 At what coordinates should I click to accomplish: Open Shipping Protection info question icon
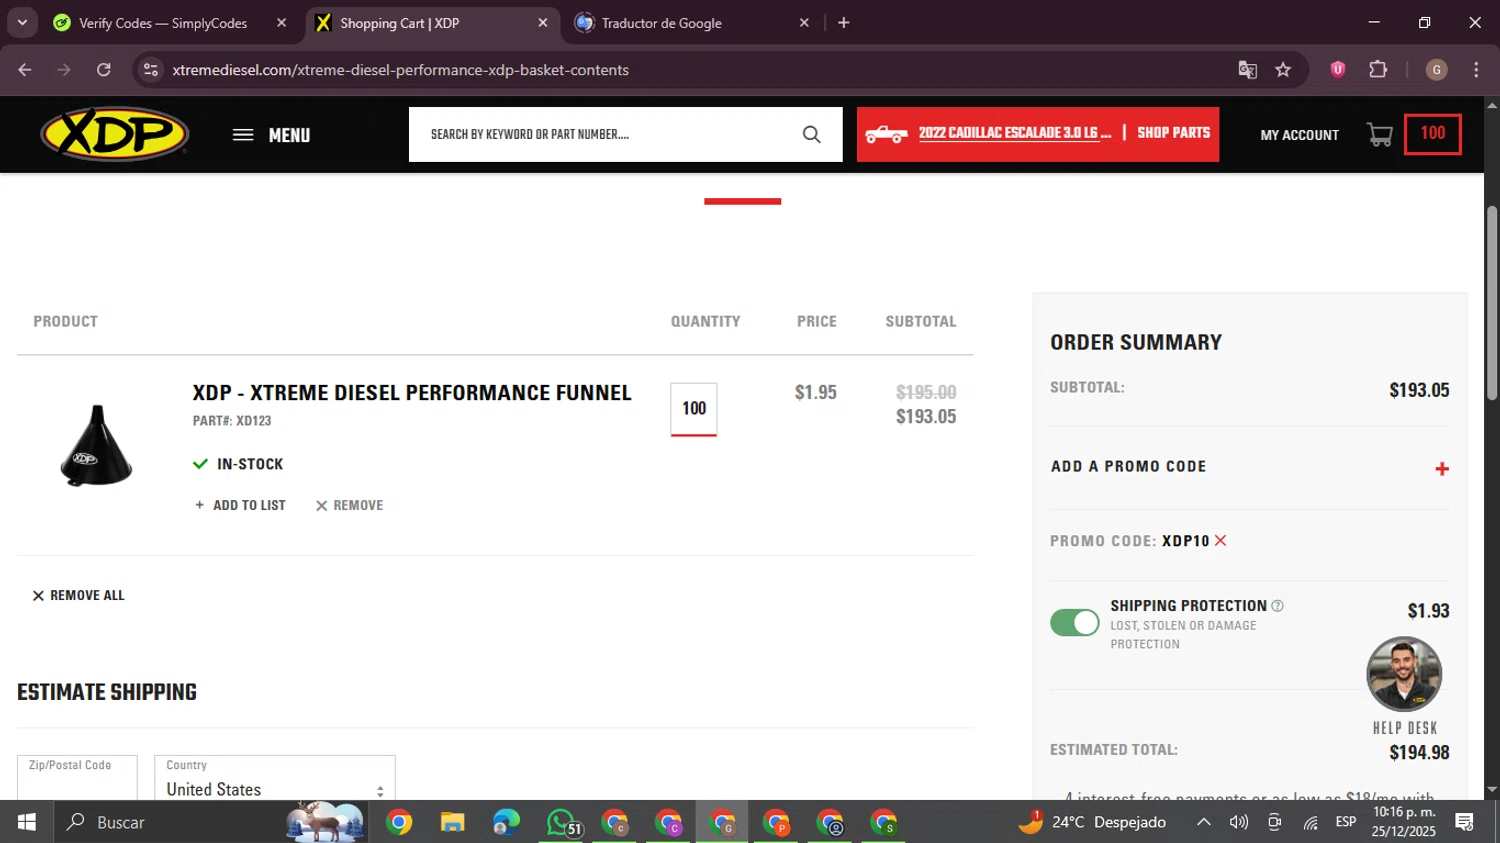(x=1277, y=606)
